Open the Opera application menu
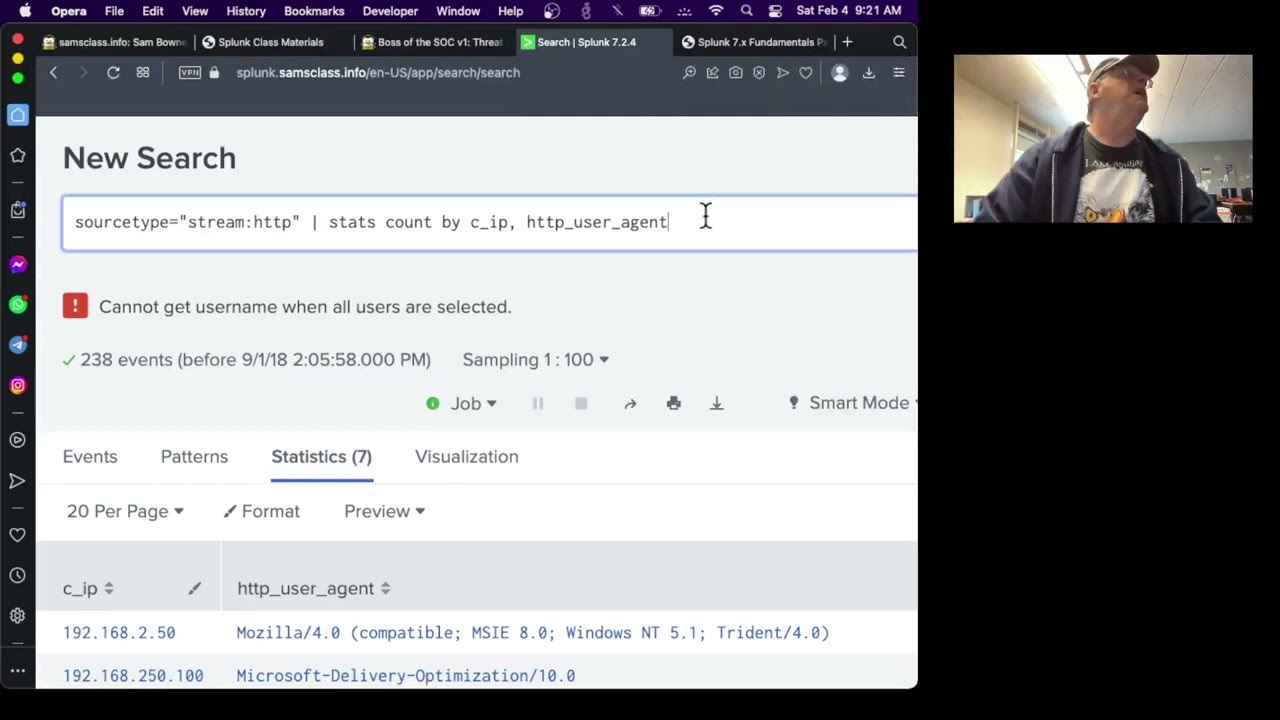The image size is (1280, 720). point(69,11)
